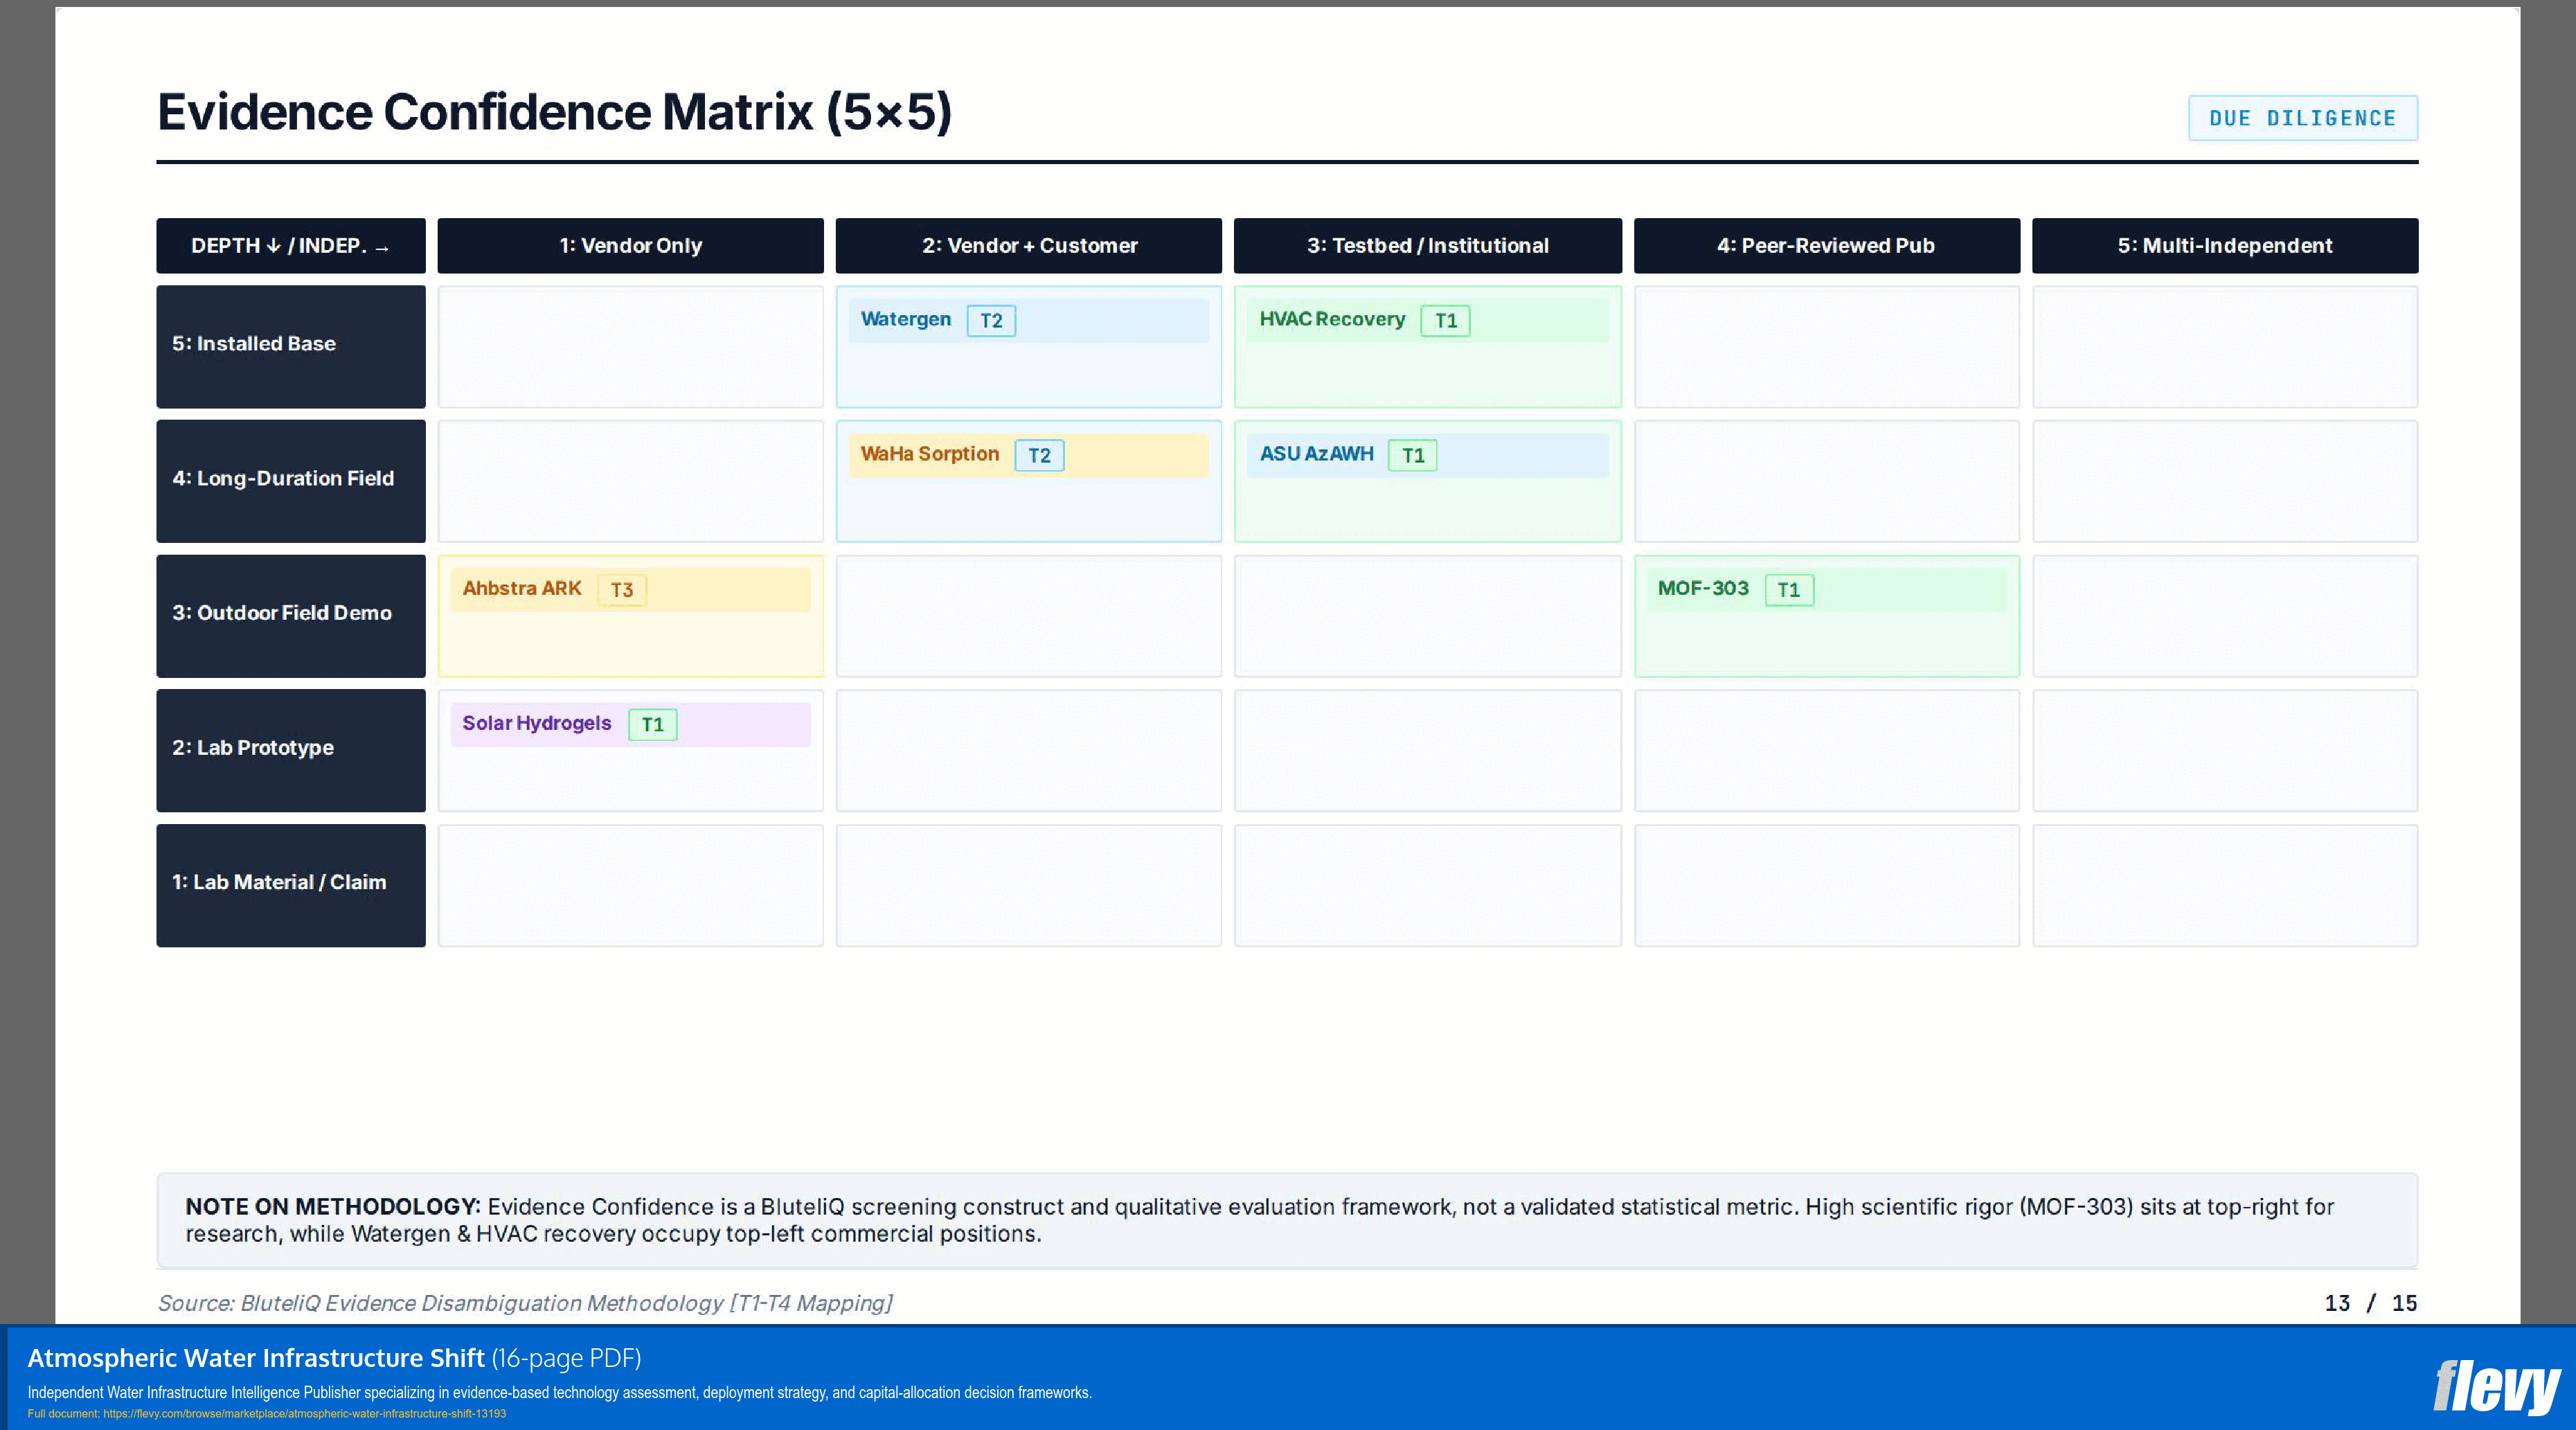2576x1430 pixels.
Task: Click the '2: Vendor + Customer' column header
Action: tap(1028, 246)
